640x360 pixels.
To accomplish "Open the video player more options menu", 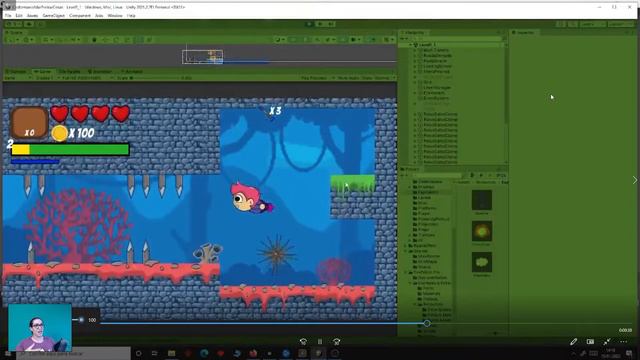I will [624, 342].
